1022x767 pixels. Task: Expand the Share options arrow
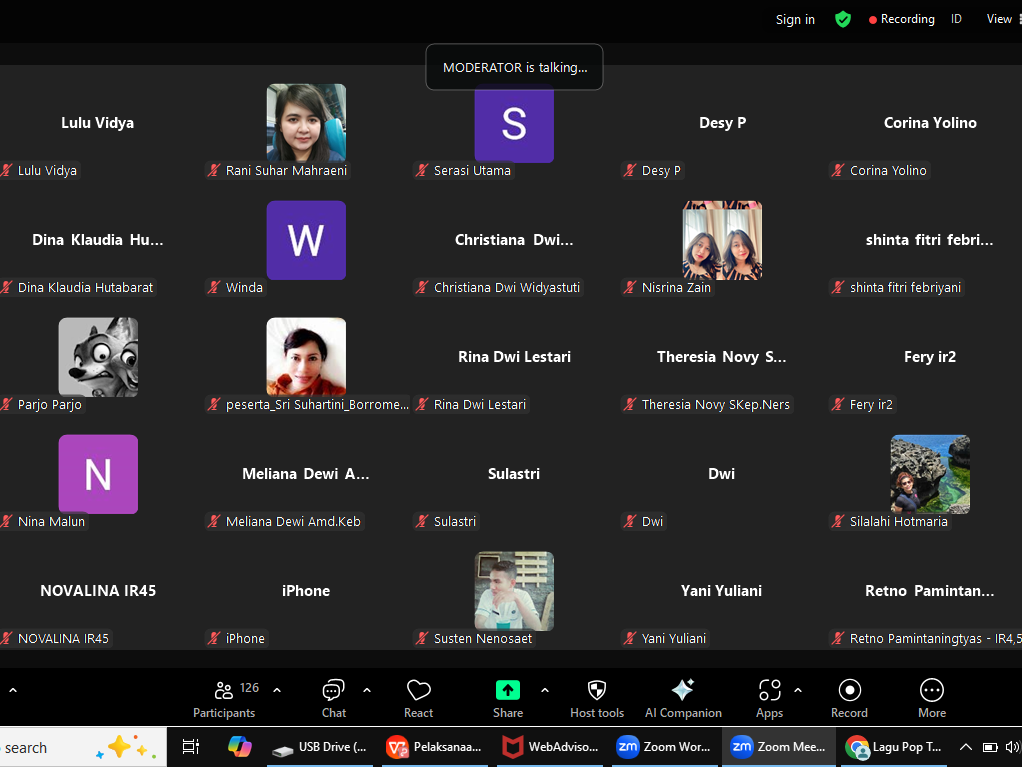point(545,690)
